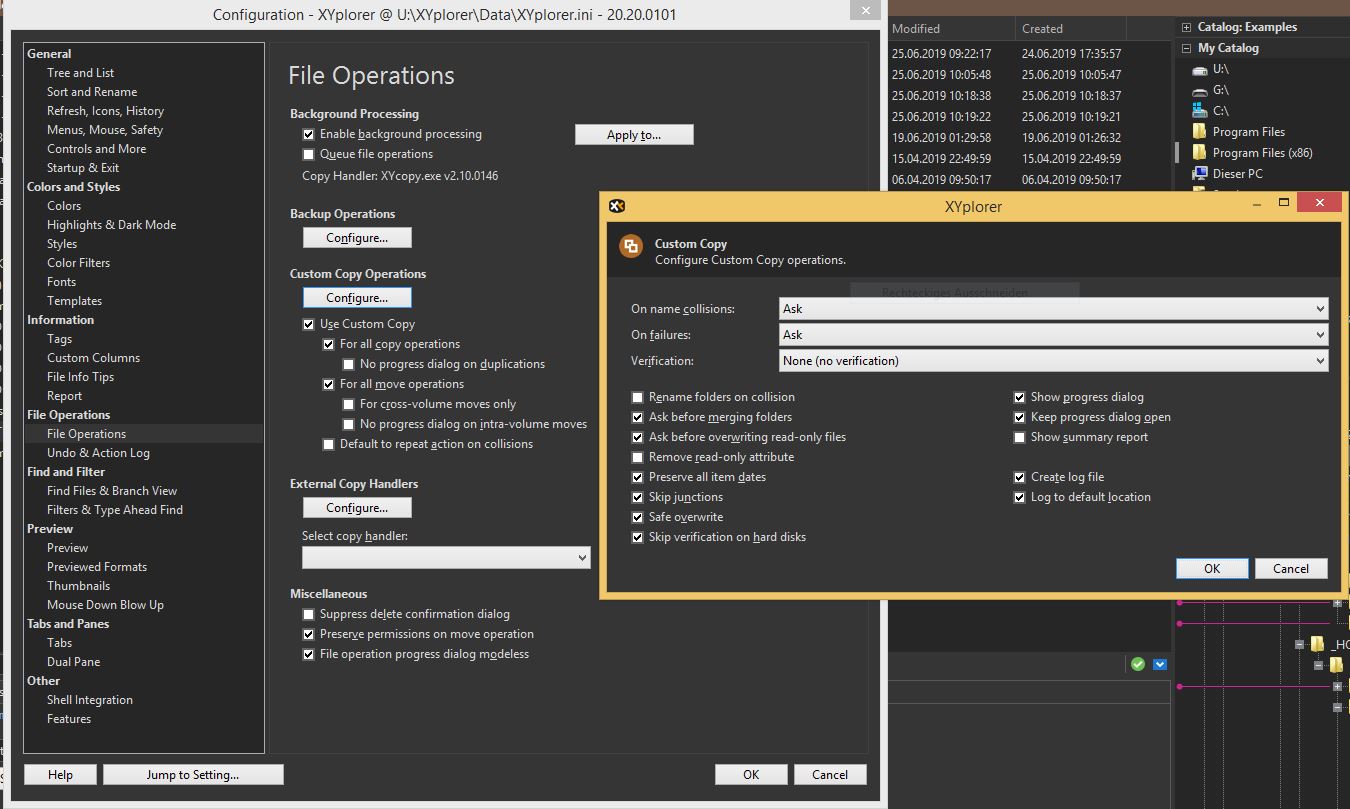The width and height of the screenshot is (1350, 809).
Task: Open Custom Columns settings page
Action: coord(93,358)
